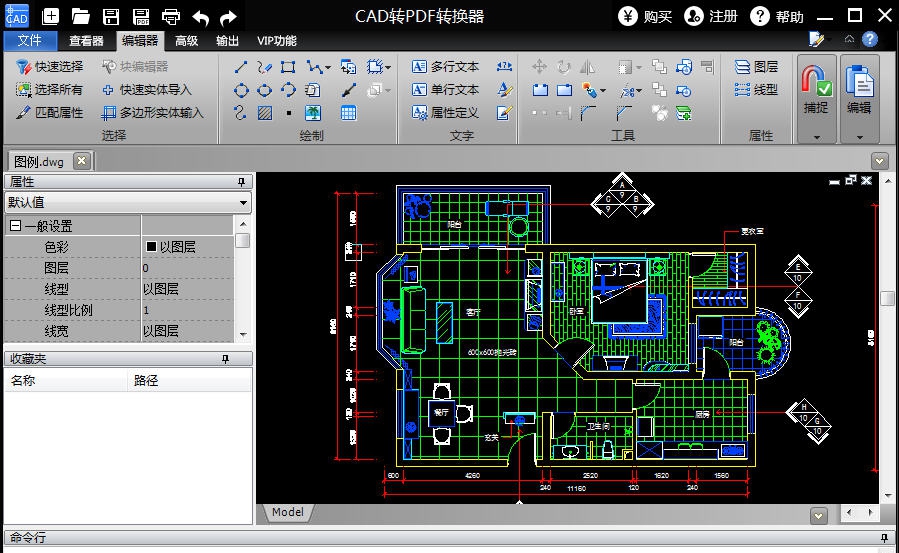Click the 色彩 black color swatch
This screenshot has width=899, height=553.
[152, 247]
